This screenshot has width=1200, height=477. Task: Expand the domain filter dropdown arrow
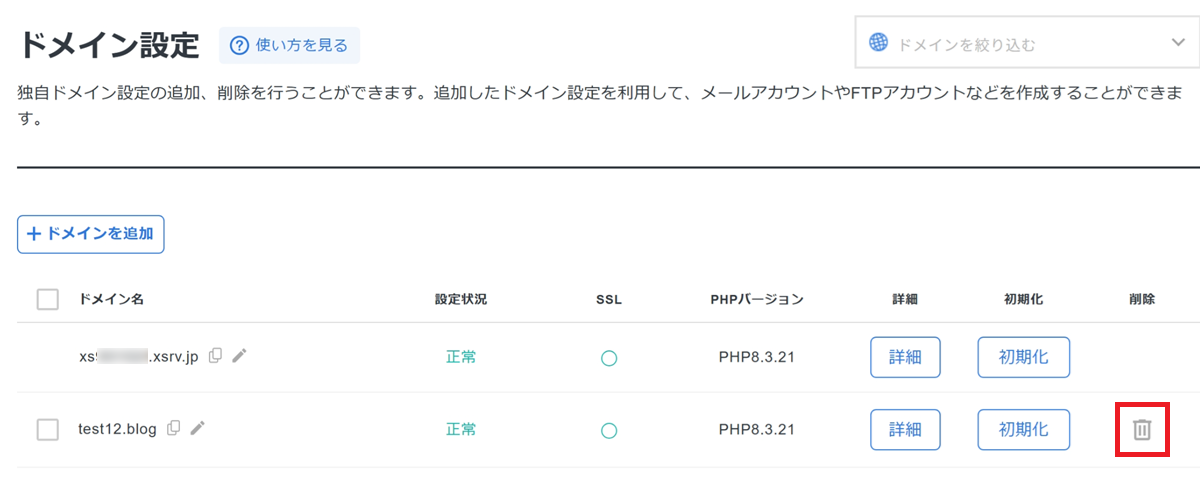pyautogui.click(x=1177, y=42)
